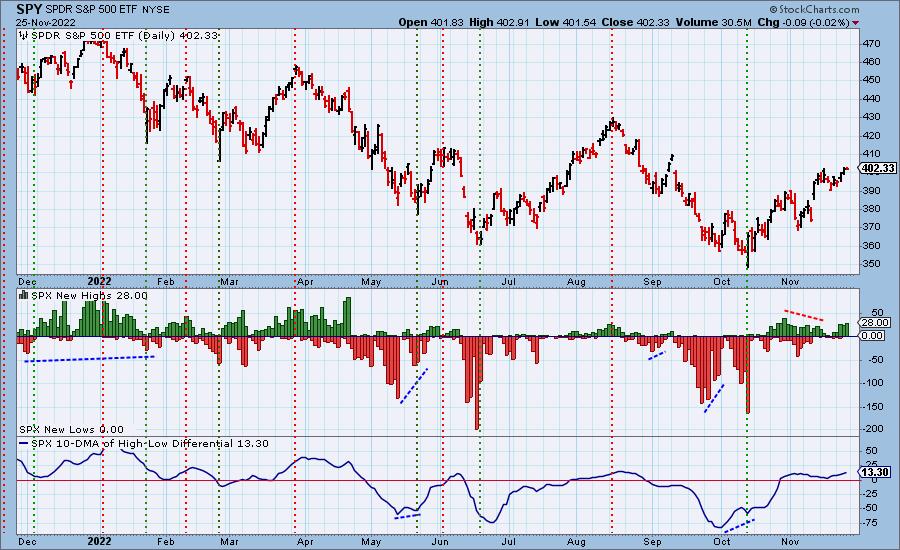Click the Volume 30.5M value
900x550 pixels.
point(713,22)
